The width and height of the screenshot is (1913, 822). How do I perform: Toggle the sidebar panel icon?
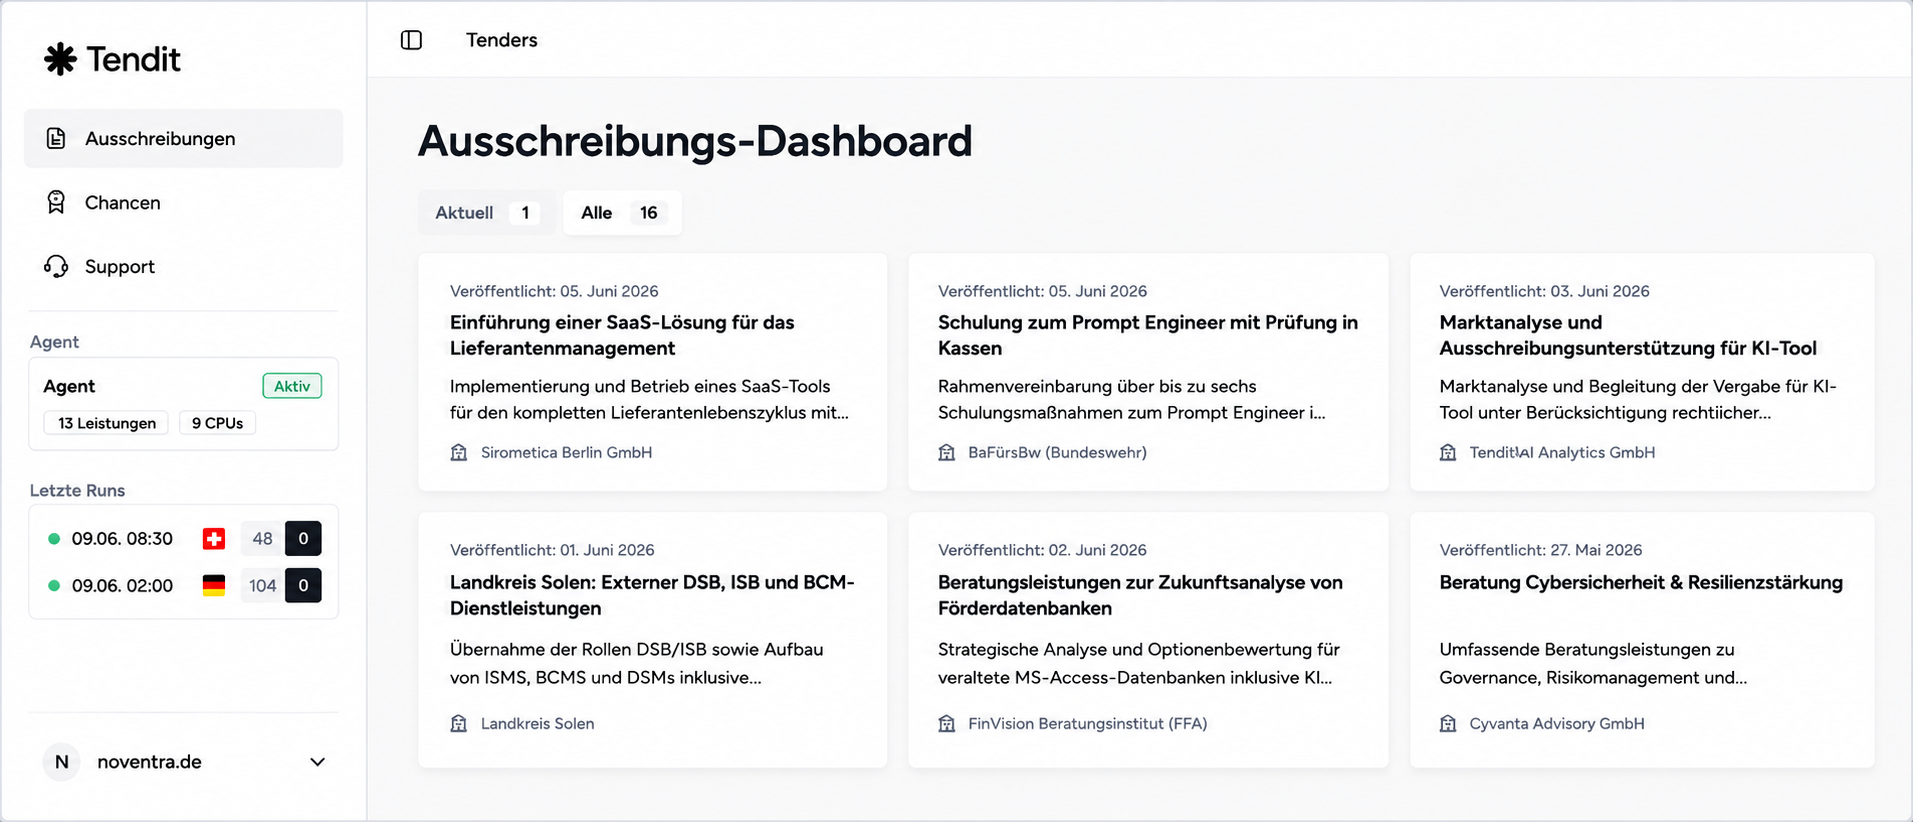[x=411, y=40]
